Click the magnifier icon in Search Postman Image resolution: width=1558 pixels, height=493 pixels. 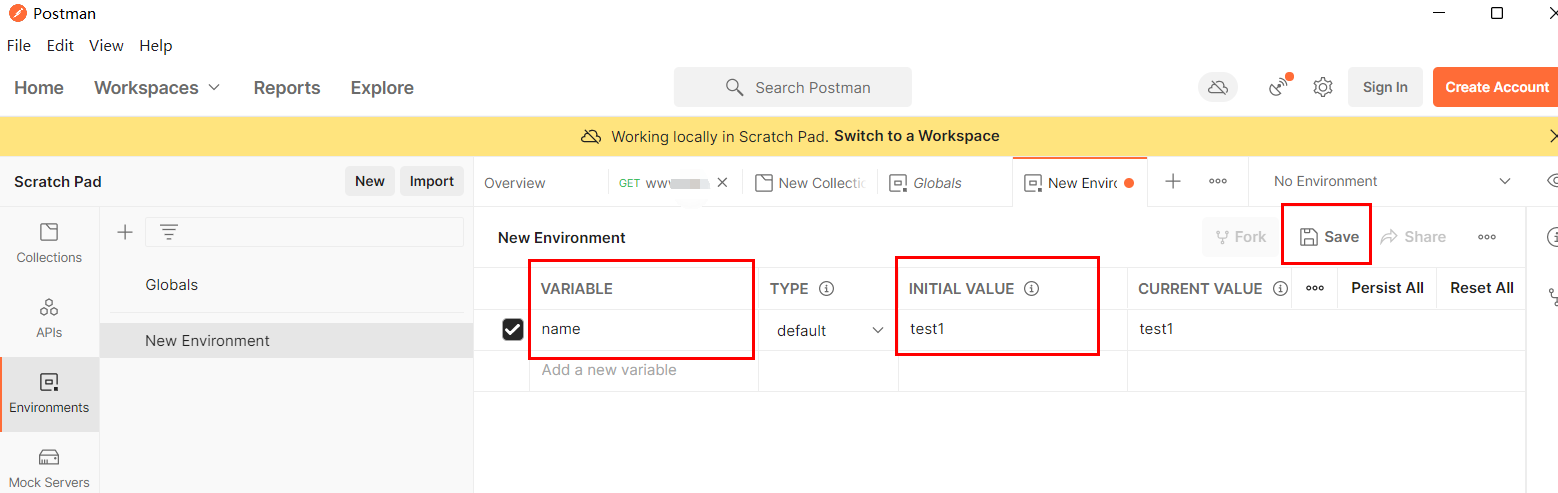734,87
